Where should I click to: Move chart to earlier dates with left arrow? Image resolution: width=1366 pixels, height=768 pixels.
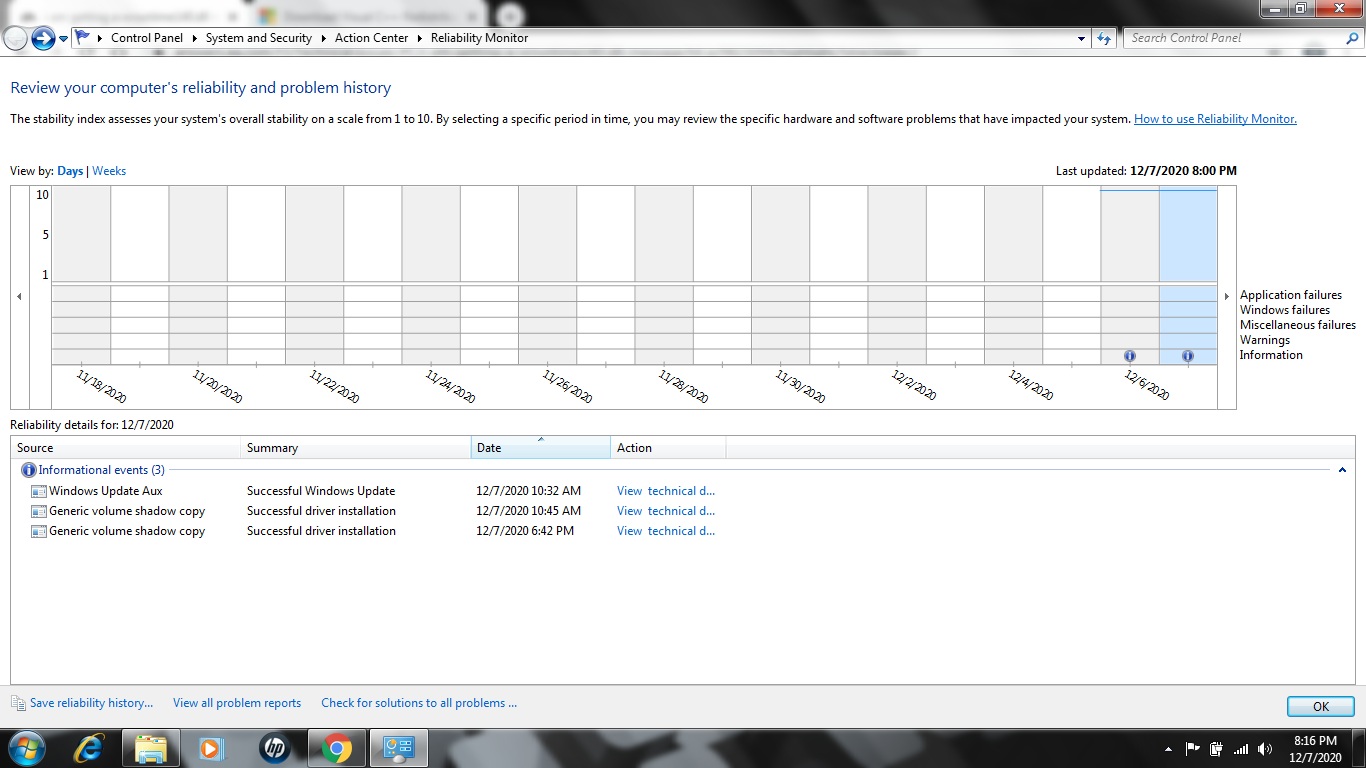19,297
